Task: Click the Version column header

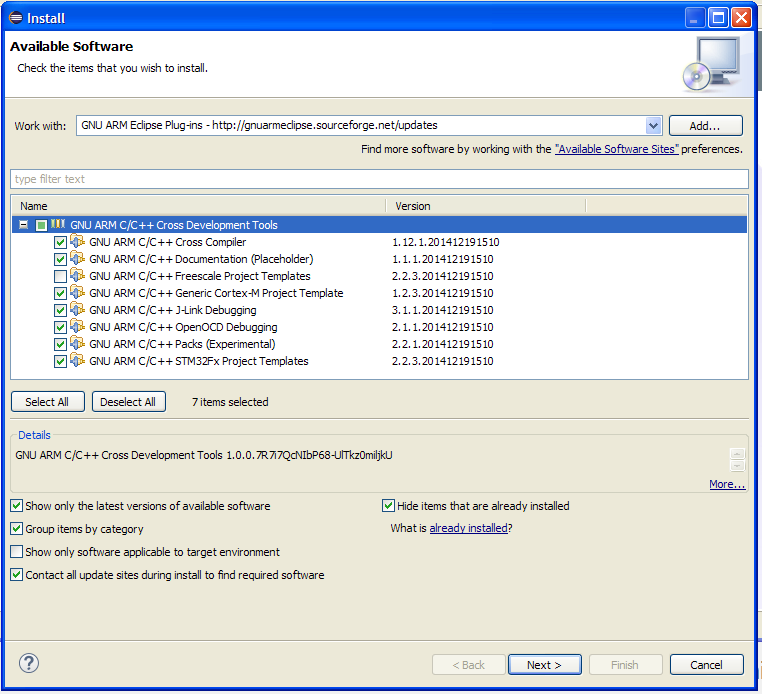Action: click(486, 206)
